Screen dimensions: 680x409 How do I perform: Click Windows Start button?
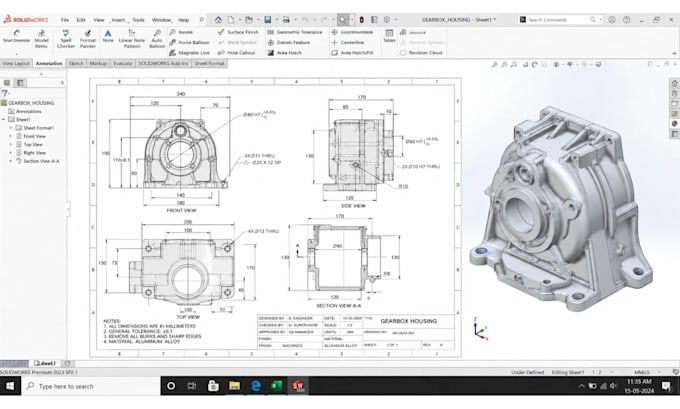(10, 386)
